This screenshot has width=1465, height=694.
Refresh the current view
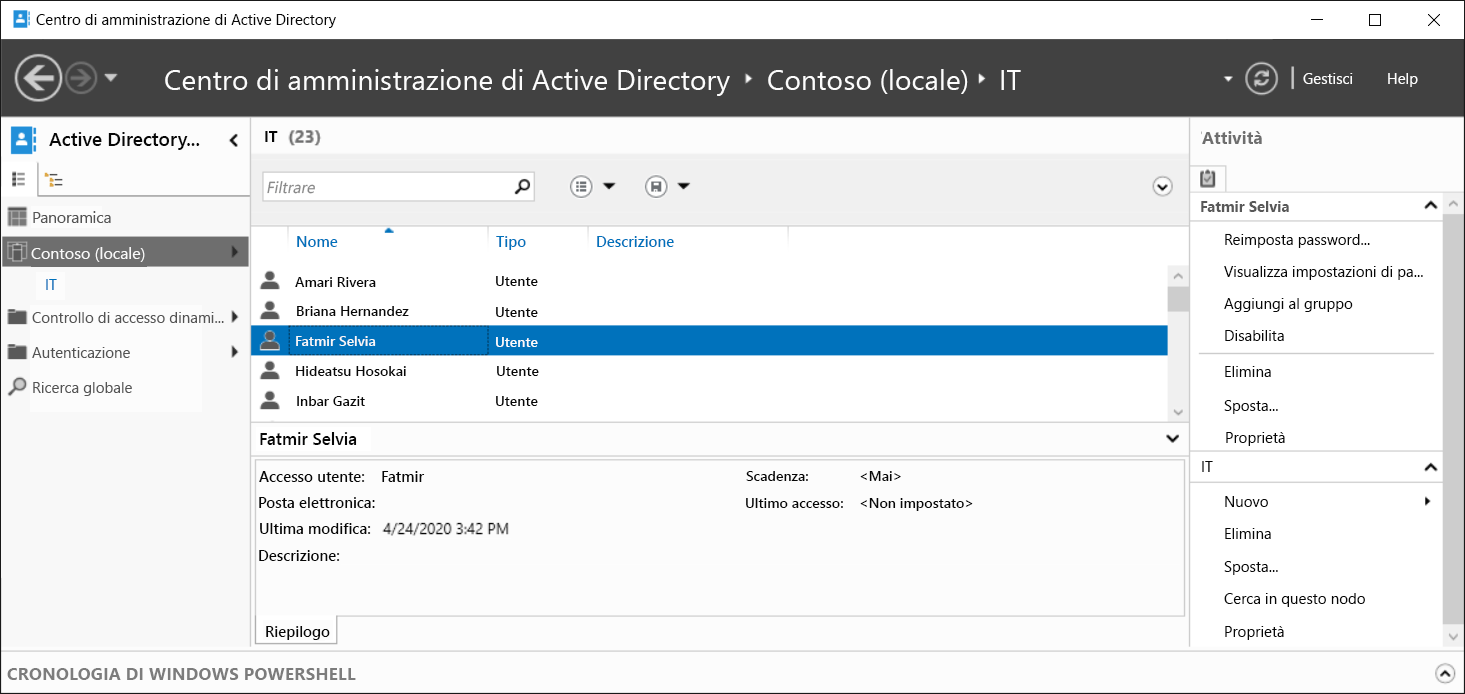1261,78
